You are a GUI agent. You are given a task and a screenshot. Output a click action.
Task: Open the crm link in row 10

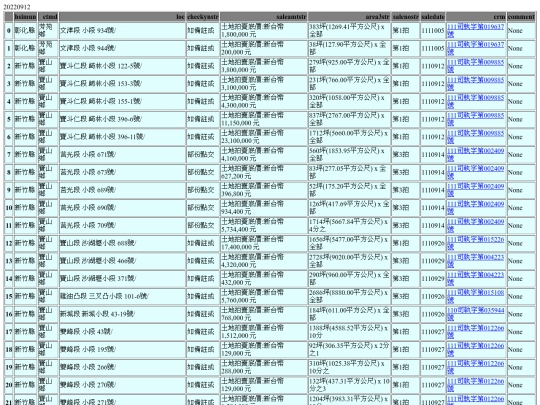(475, 208)
